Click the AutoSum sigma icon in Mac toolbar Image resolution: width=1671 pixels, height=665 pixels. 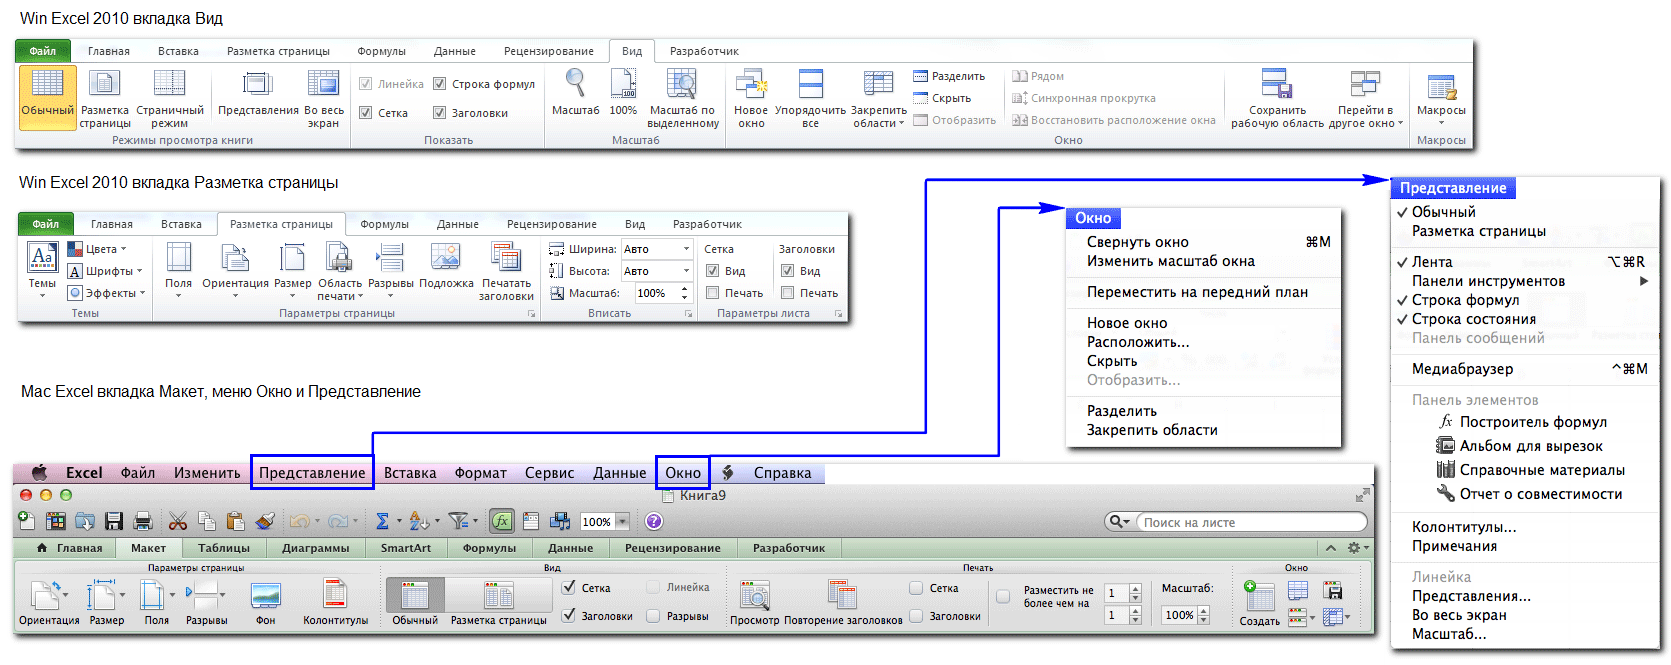coord(382,521)
